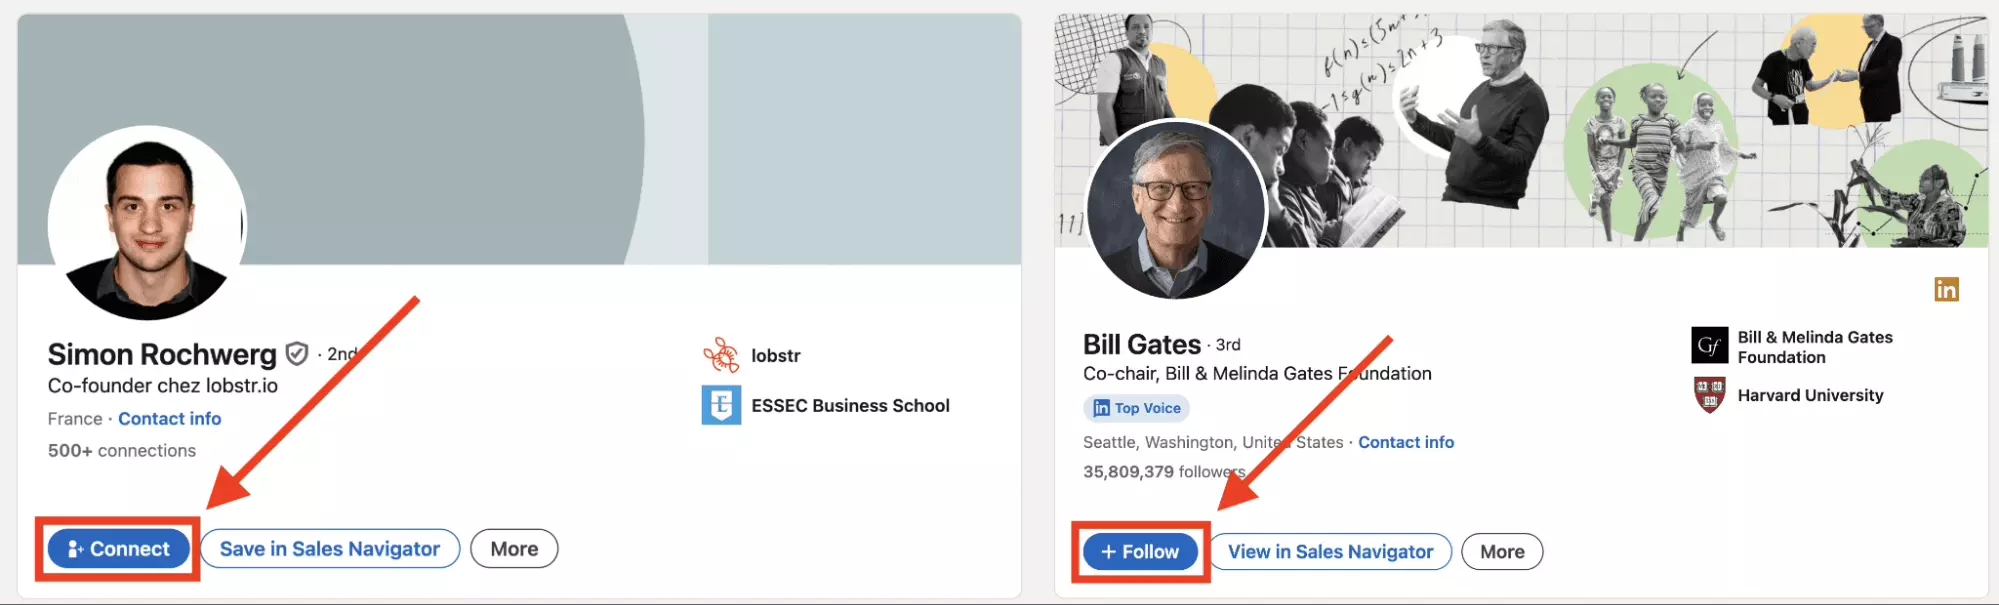Open the More menu on Bill Gates' profile
The image size is (1999, 605).
(1502, 552)
